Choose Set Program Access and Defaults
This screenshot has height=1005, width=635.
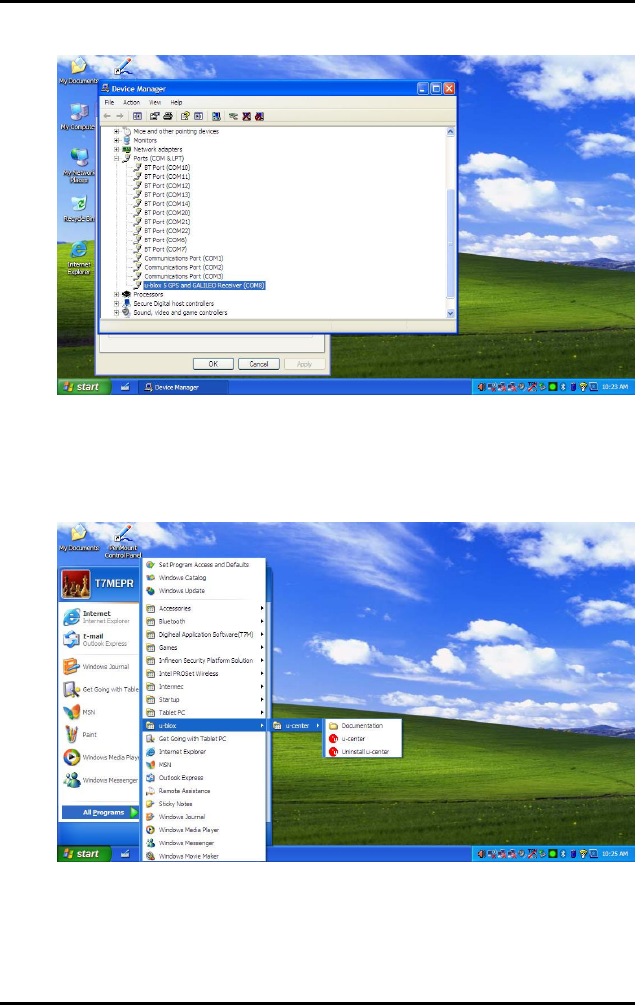click(x=204, y=565)
